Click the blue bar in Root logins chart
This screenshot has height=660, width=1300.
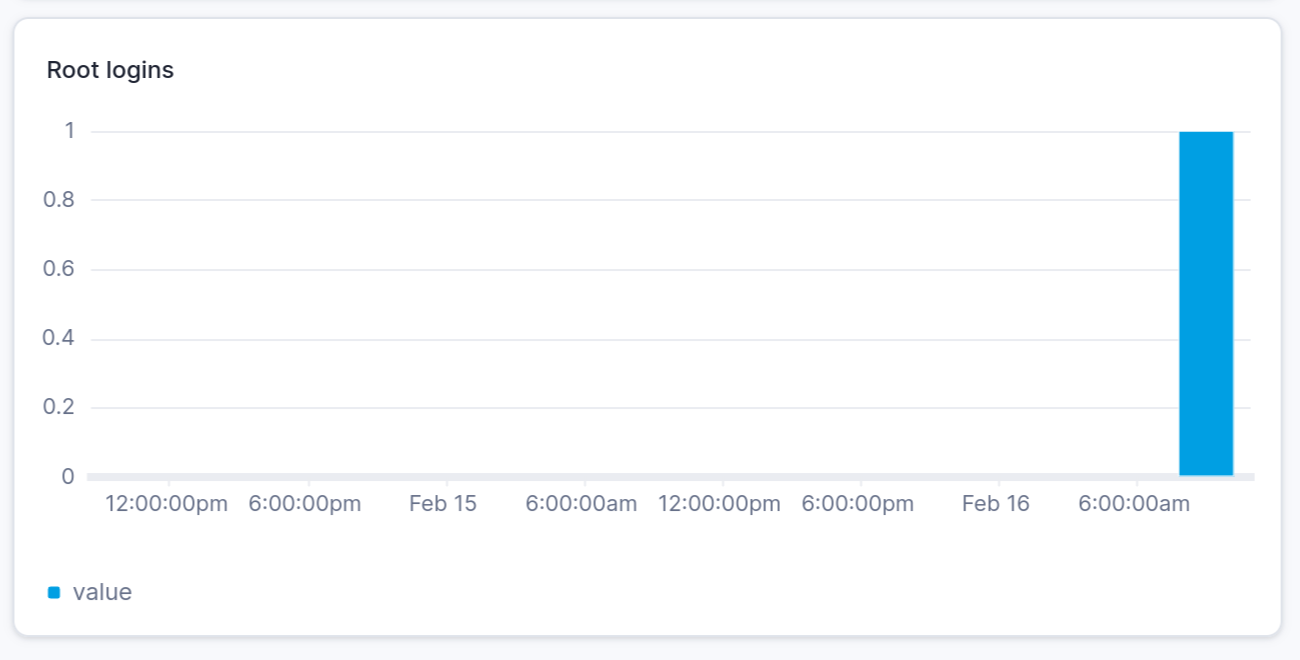[x=1206, y=304]
